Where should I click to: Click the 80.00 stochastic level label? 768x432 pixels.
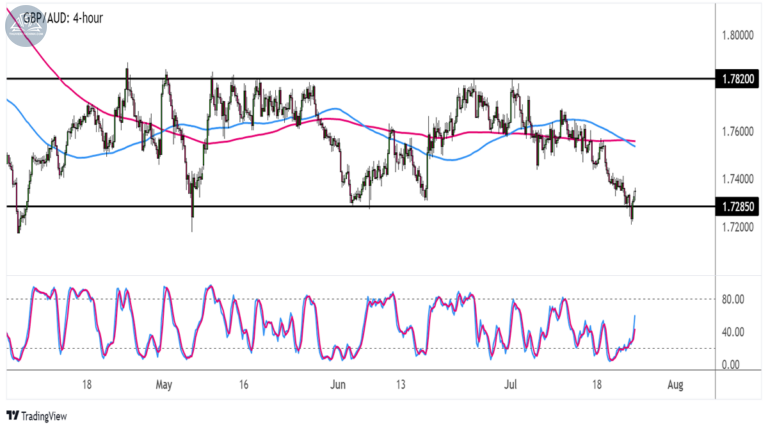tap(733, 299)
